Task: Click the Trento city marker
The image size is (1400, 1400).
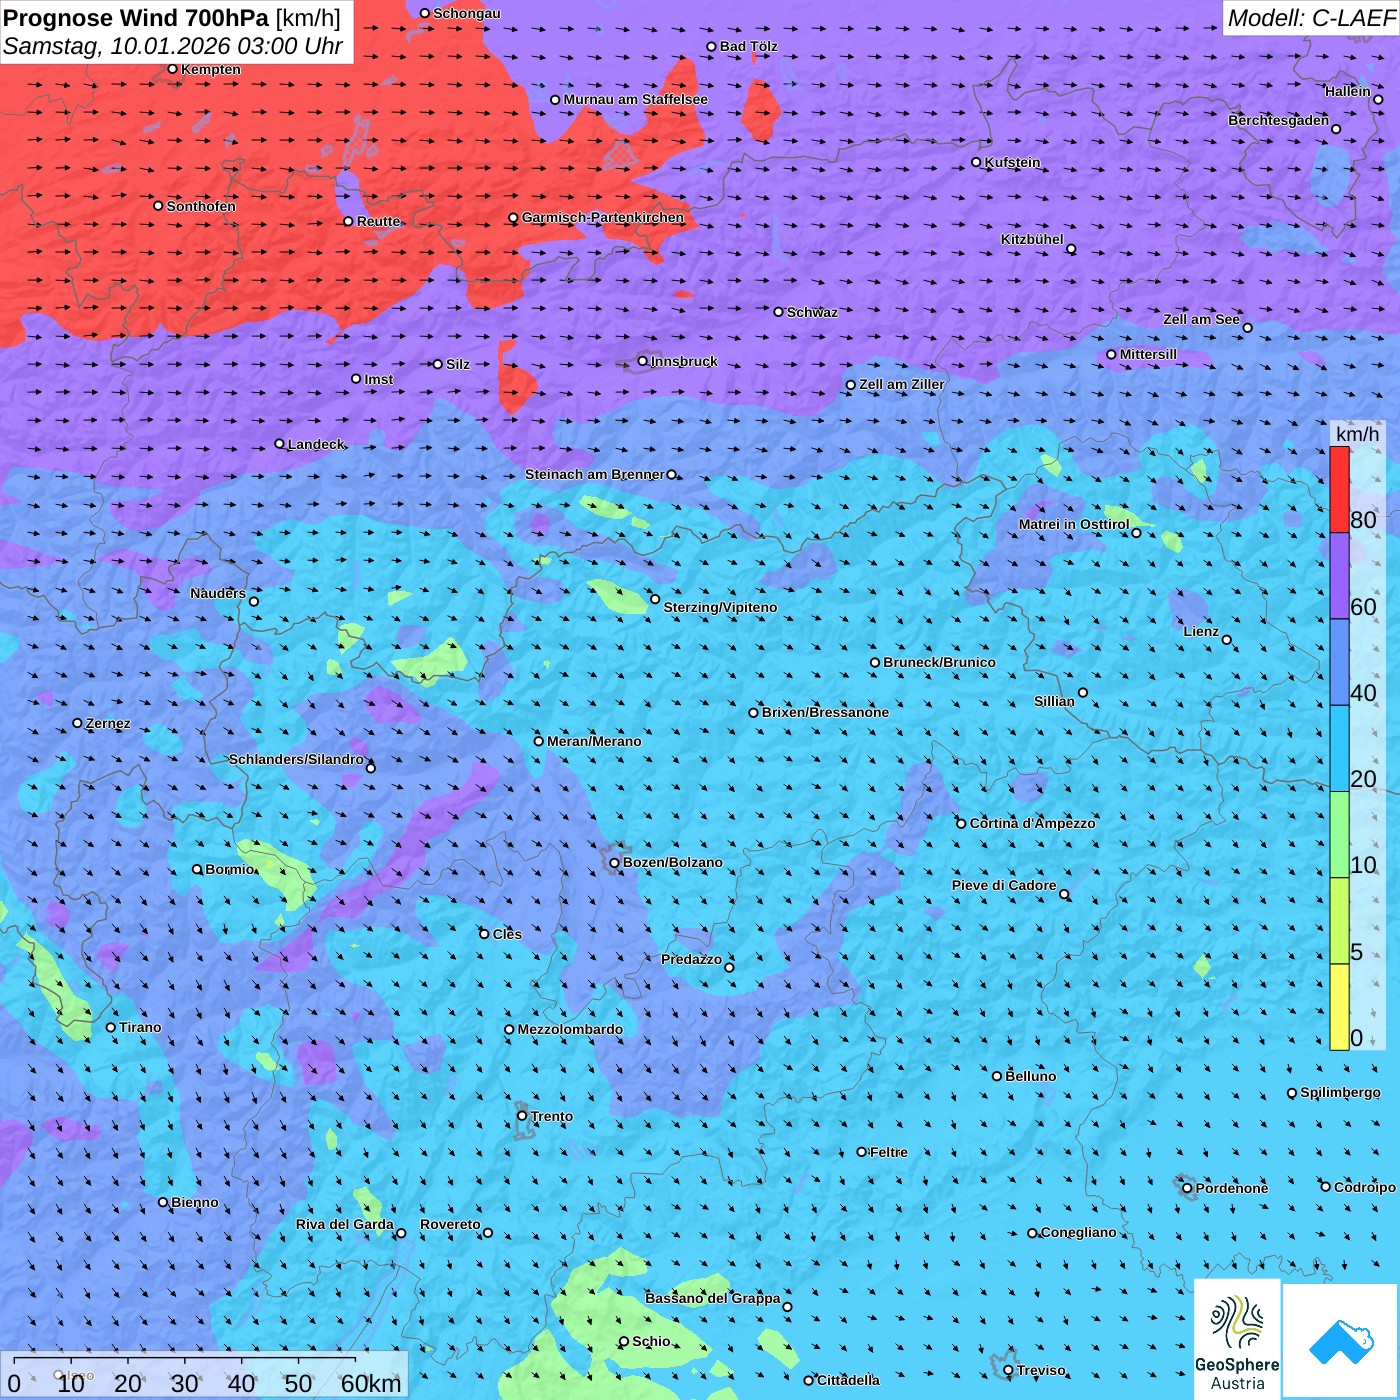Action: 522,1116
